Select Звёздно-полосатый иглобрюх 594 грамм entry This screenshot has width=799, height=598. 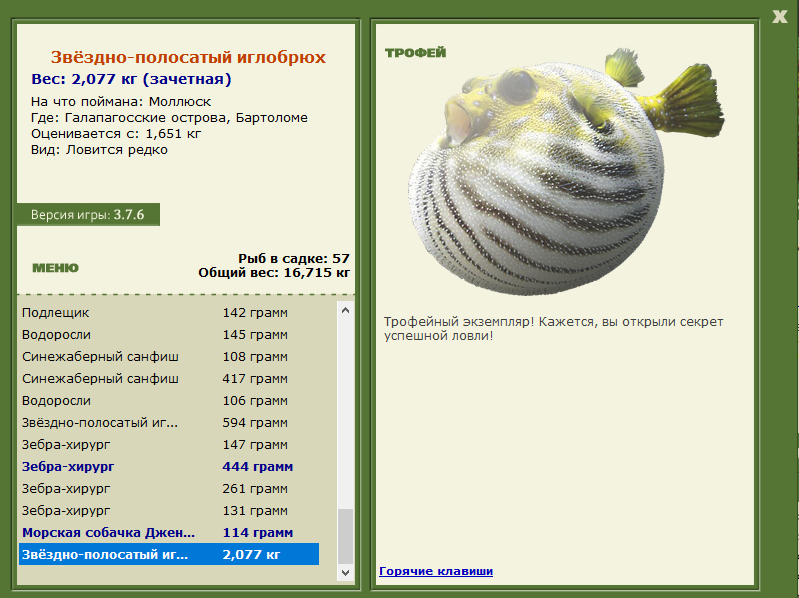[x=169, y=422]
